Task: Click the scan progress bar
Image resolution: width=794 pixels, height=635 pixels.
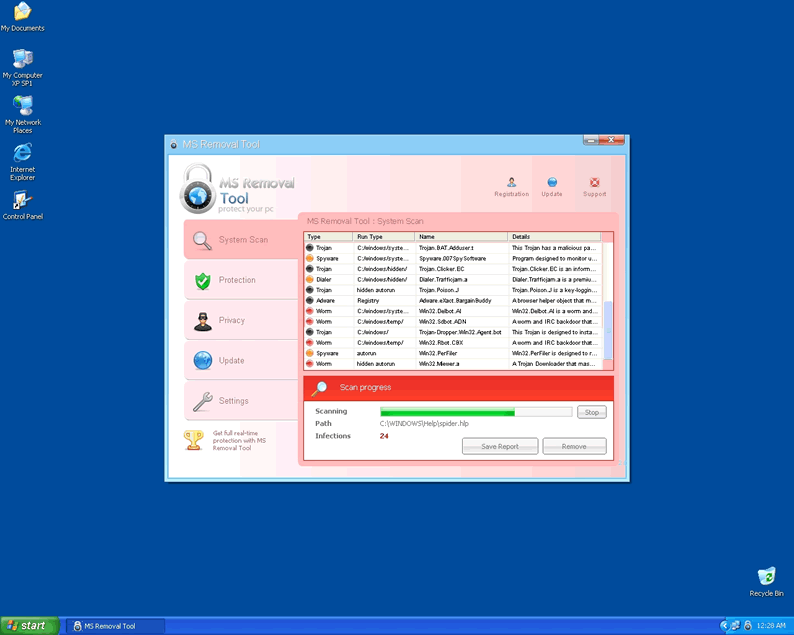Action: click(475, 412)
